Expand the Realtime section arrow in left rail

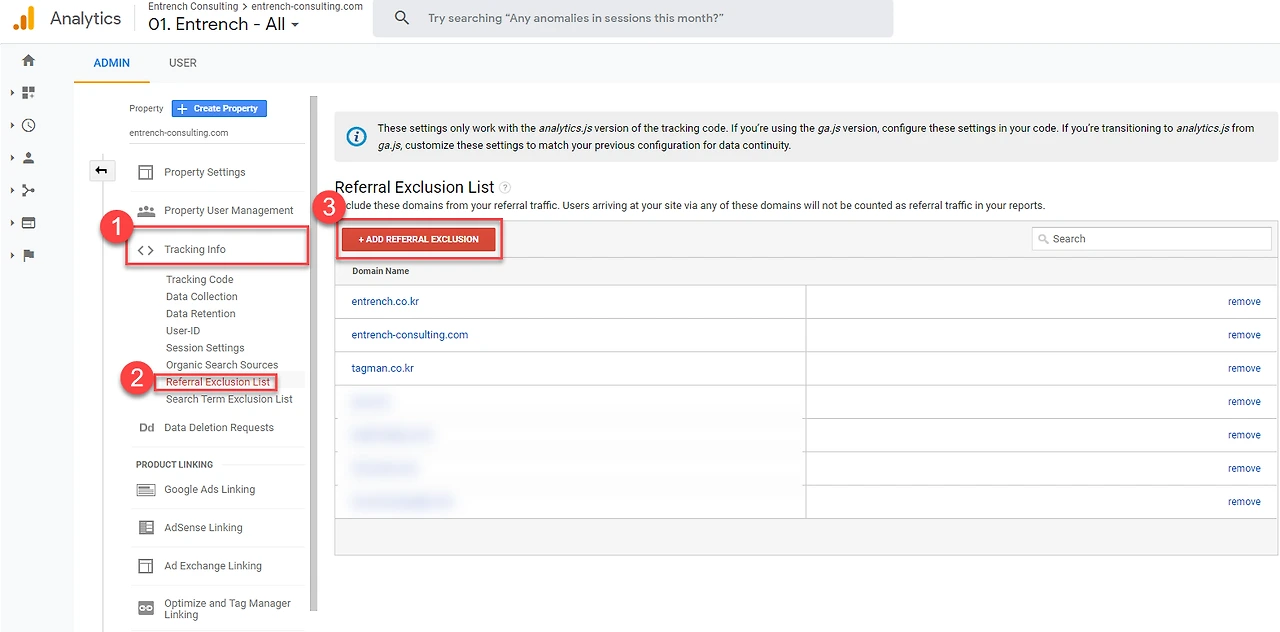click(x=12, y=125)
